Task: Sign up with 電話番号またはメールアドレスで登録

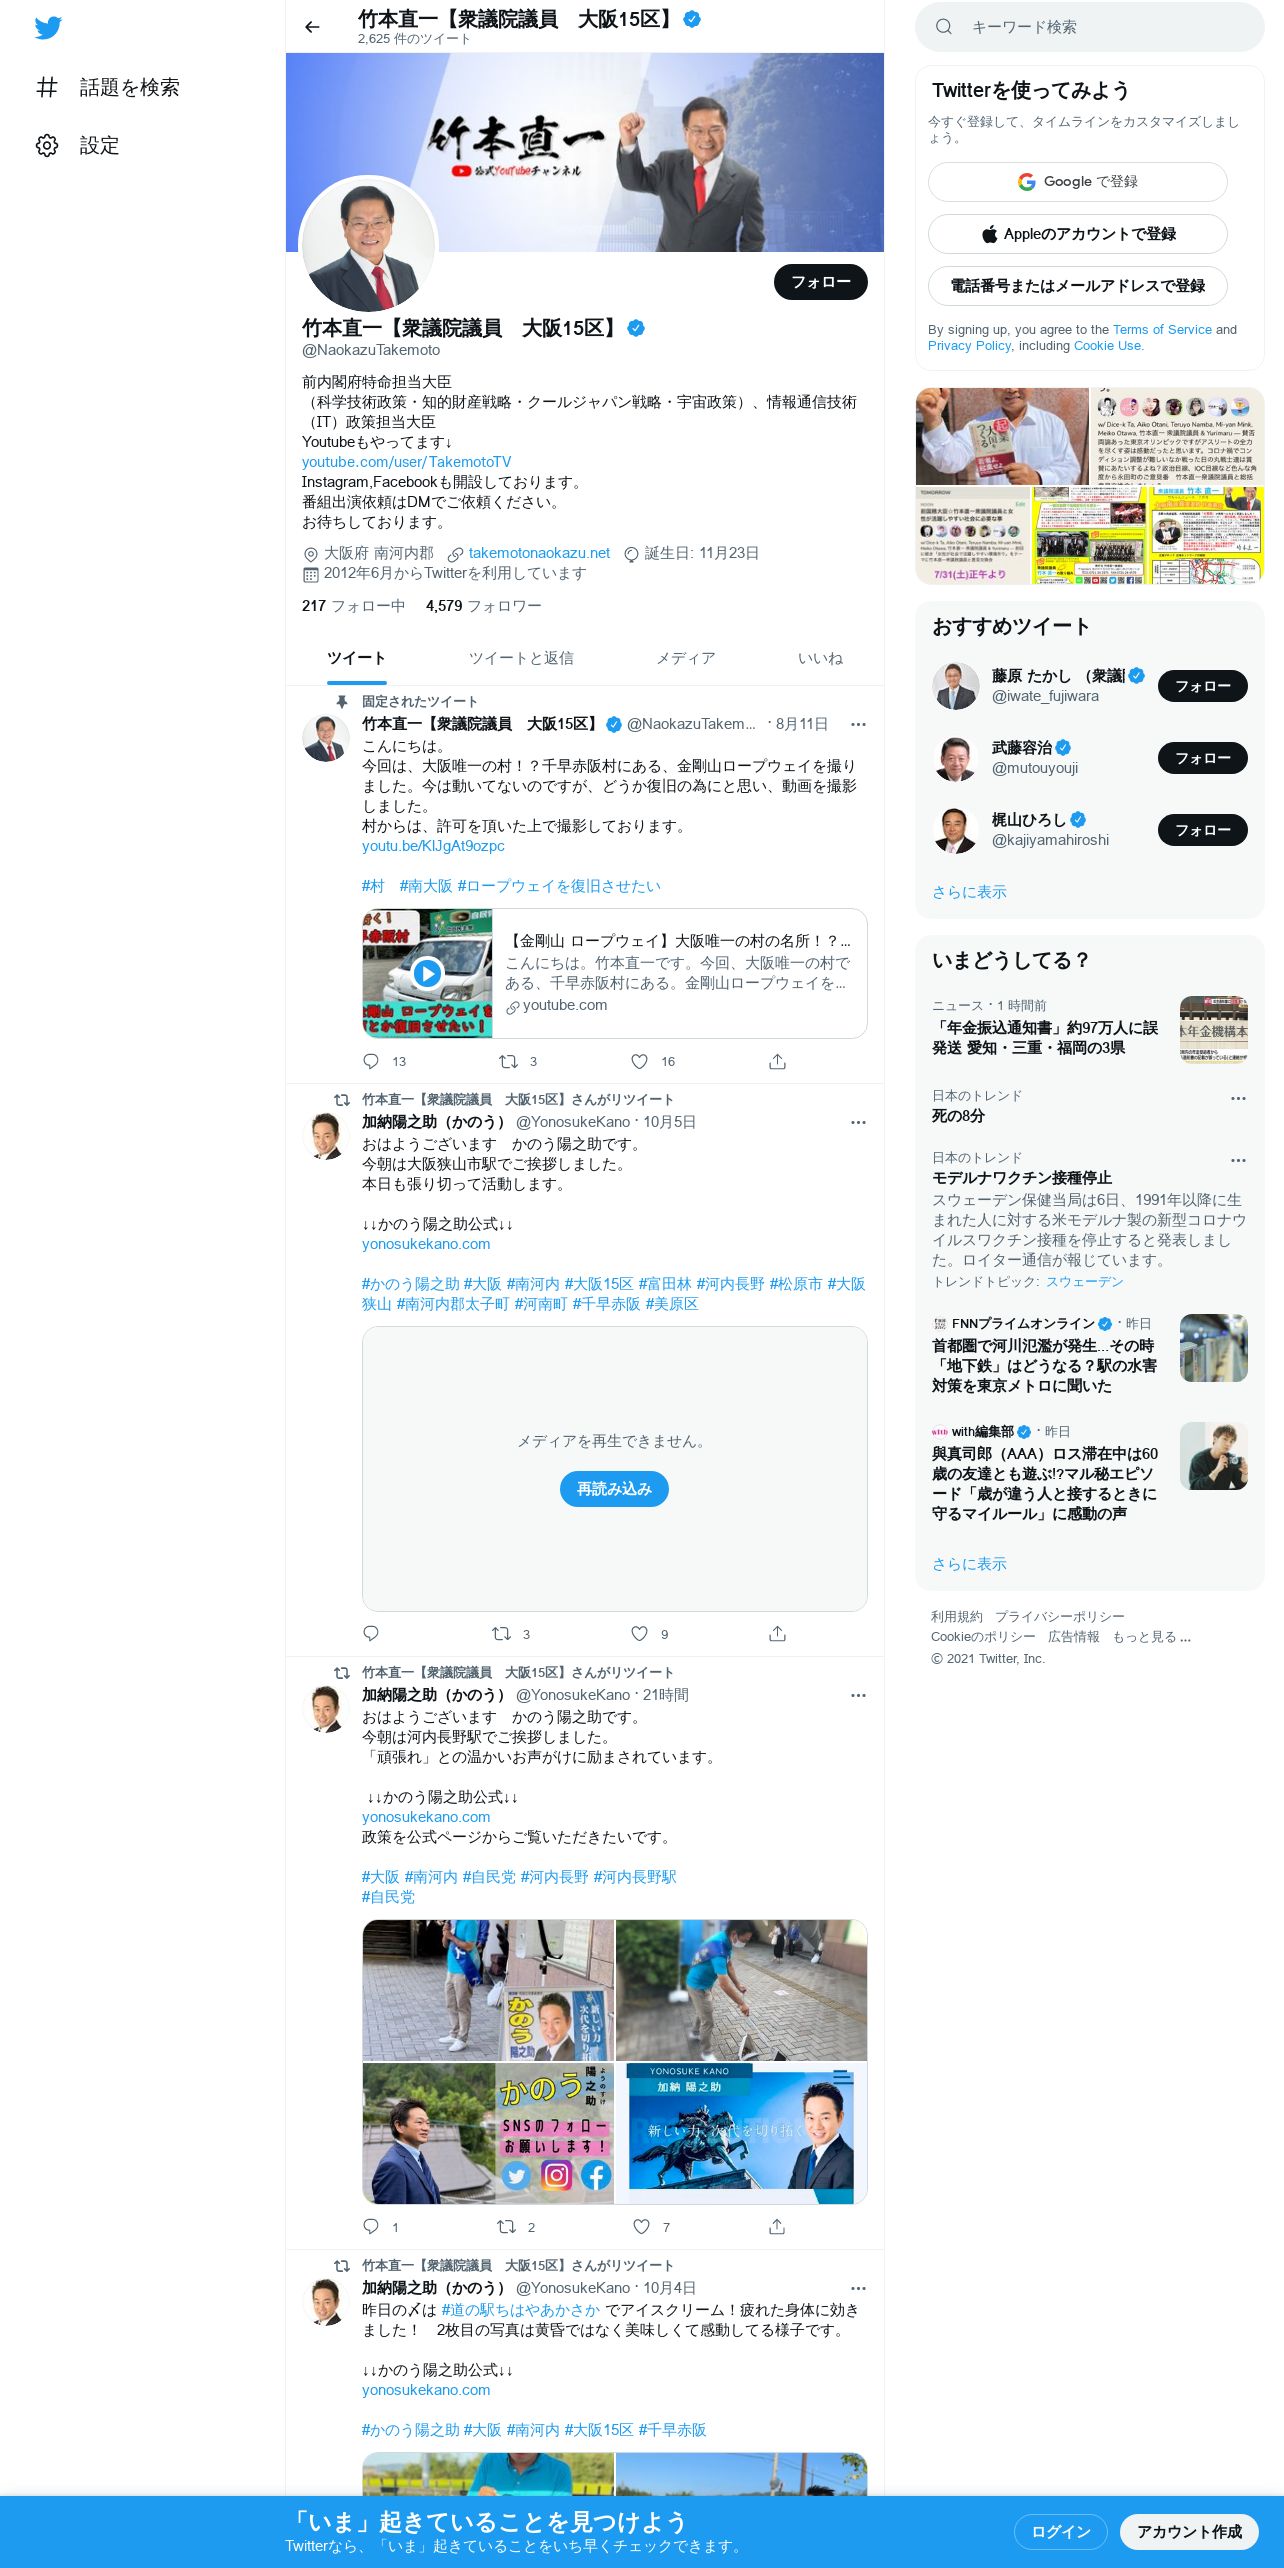Action: (1077, 286)
